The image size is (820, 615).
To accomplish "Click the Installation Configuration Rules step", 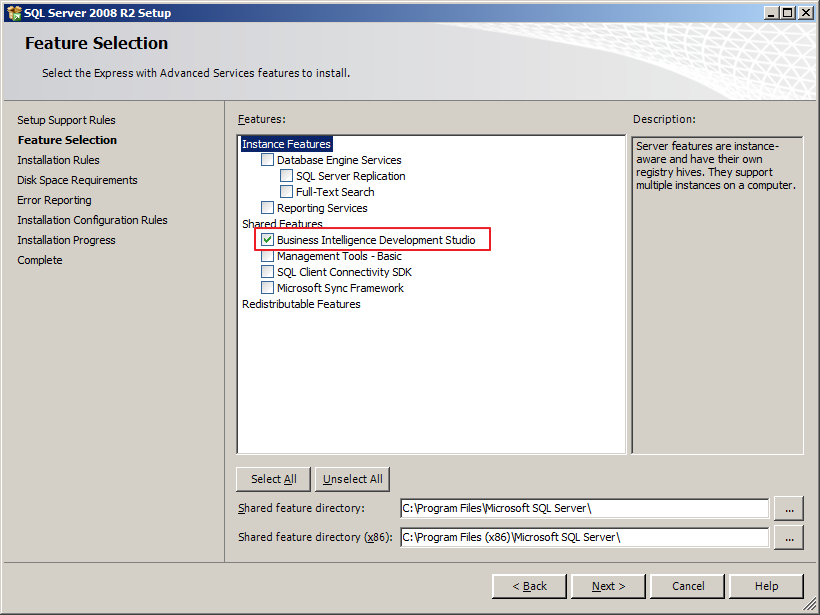I will pos(92,220).
